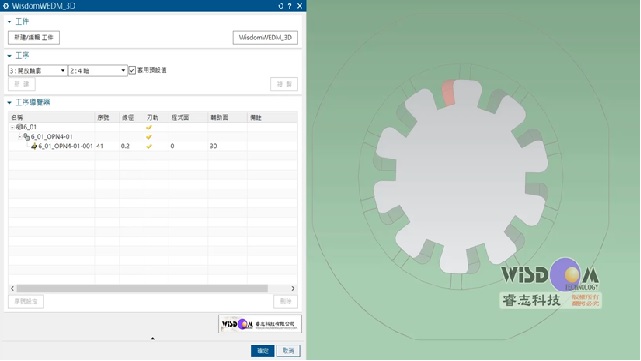
Task: Collapse the dialog using the bottom up-arrow
Action: 152,339
